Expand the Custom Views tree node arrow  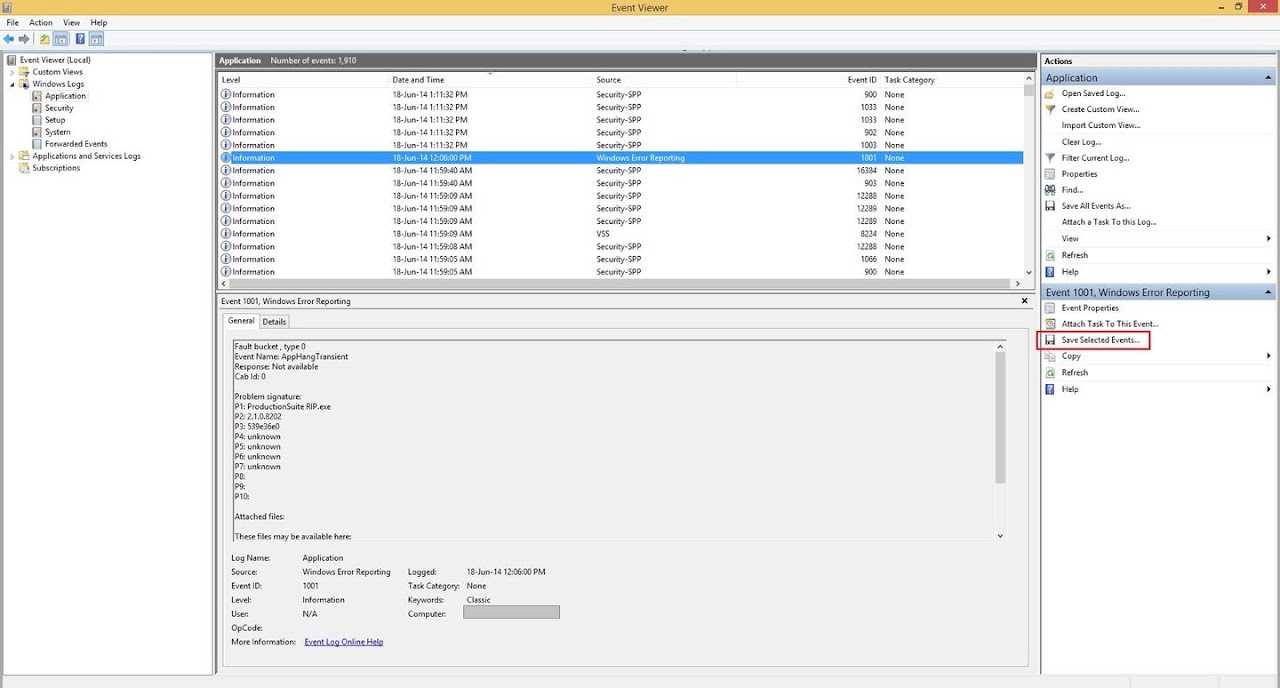(x=13, y=72)
